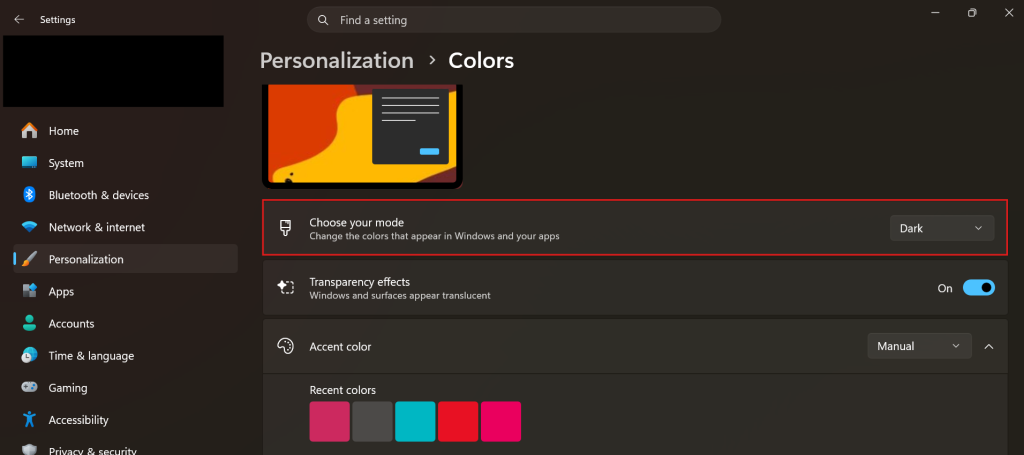The width and height of the screenshot is (1024, 455).
Task: Open Privacy & security settings
Action: click(x=125, y=449)
